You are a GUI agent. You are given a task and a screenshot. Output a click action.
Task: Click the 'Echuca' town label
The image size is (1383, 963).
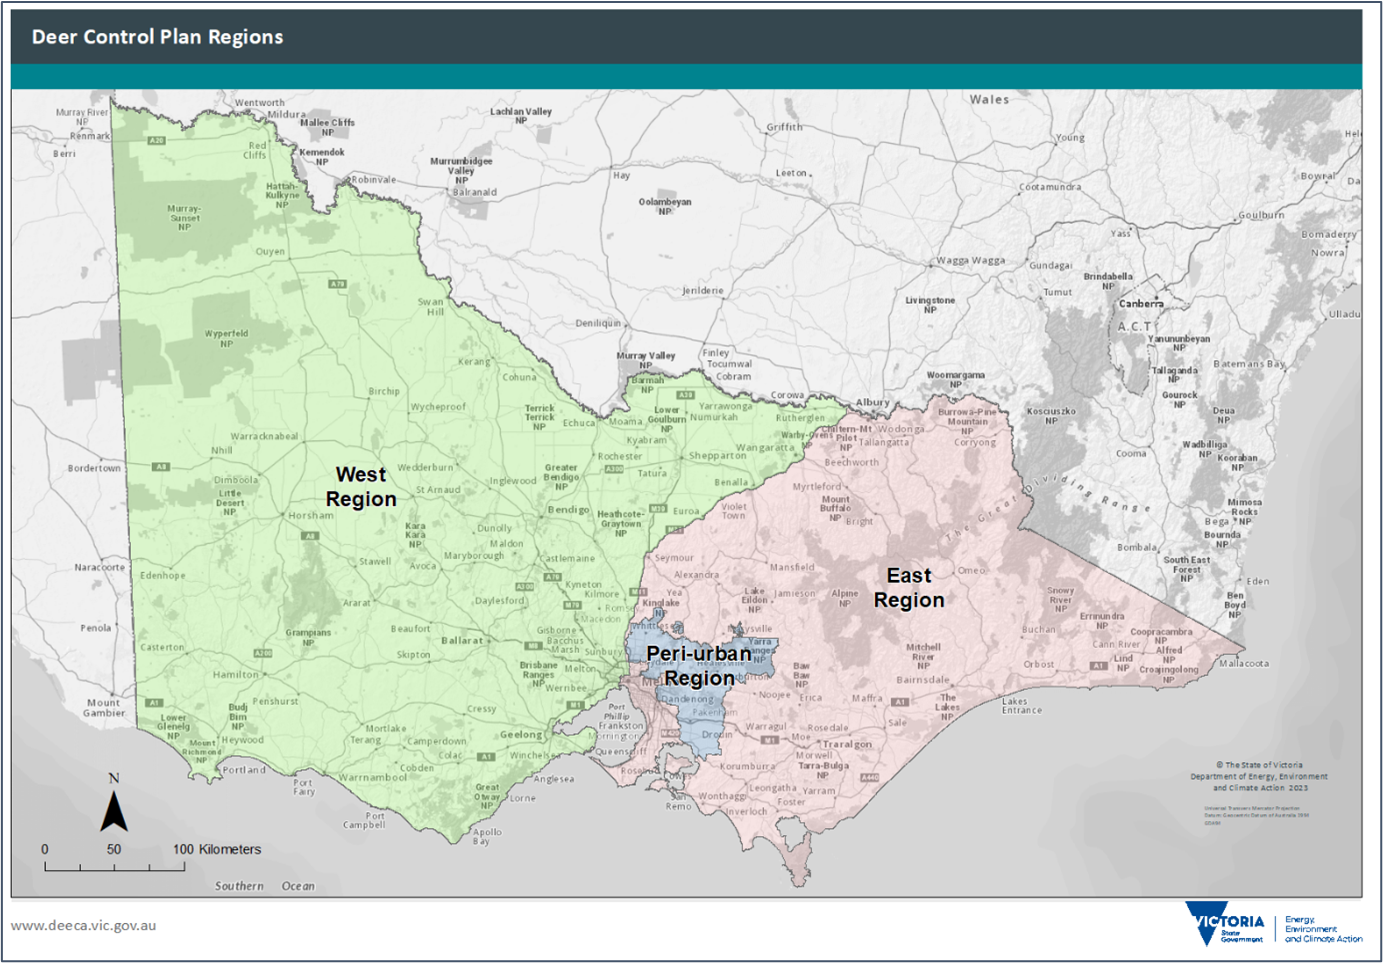(x=579, y=423)
